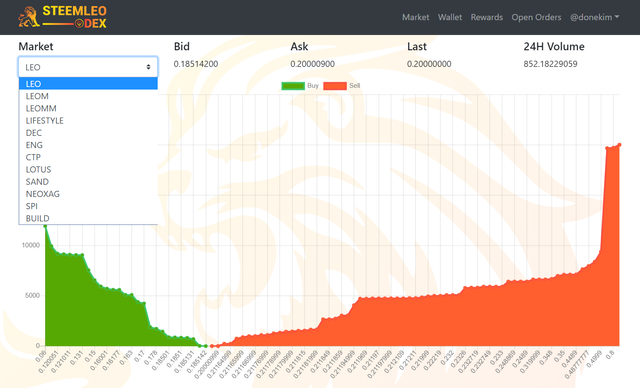Click the Ask value 0.20000900
The height and width of the screenshot is (388, 640).
click(x=313, y=64)
